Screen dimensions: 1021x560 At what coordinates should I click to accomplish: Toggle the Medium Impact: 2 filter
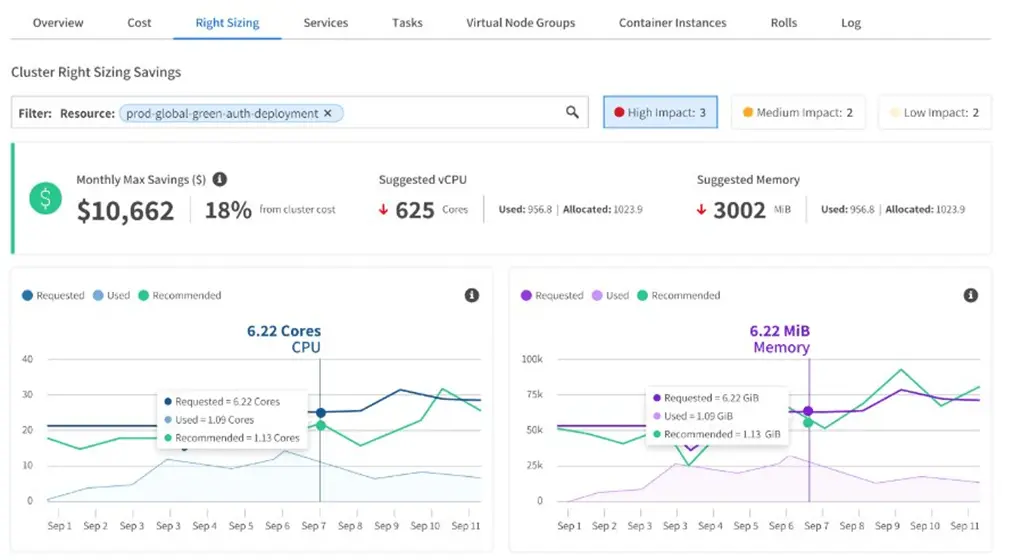pos(798,112)
